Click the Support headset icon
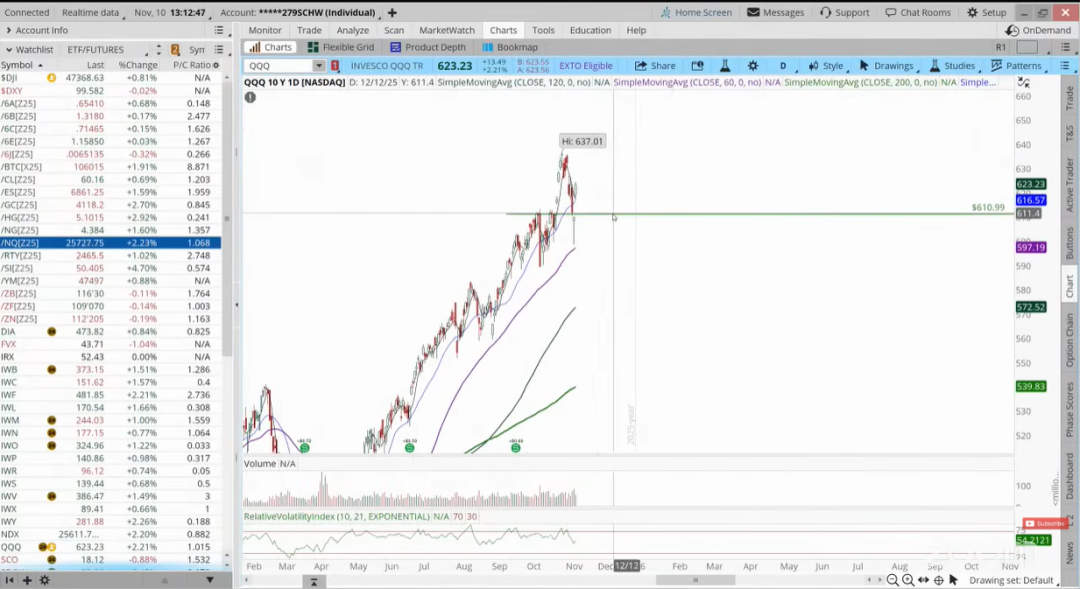This screenshot has width=1080, height=589. click(825, 12)
